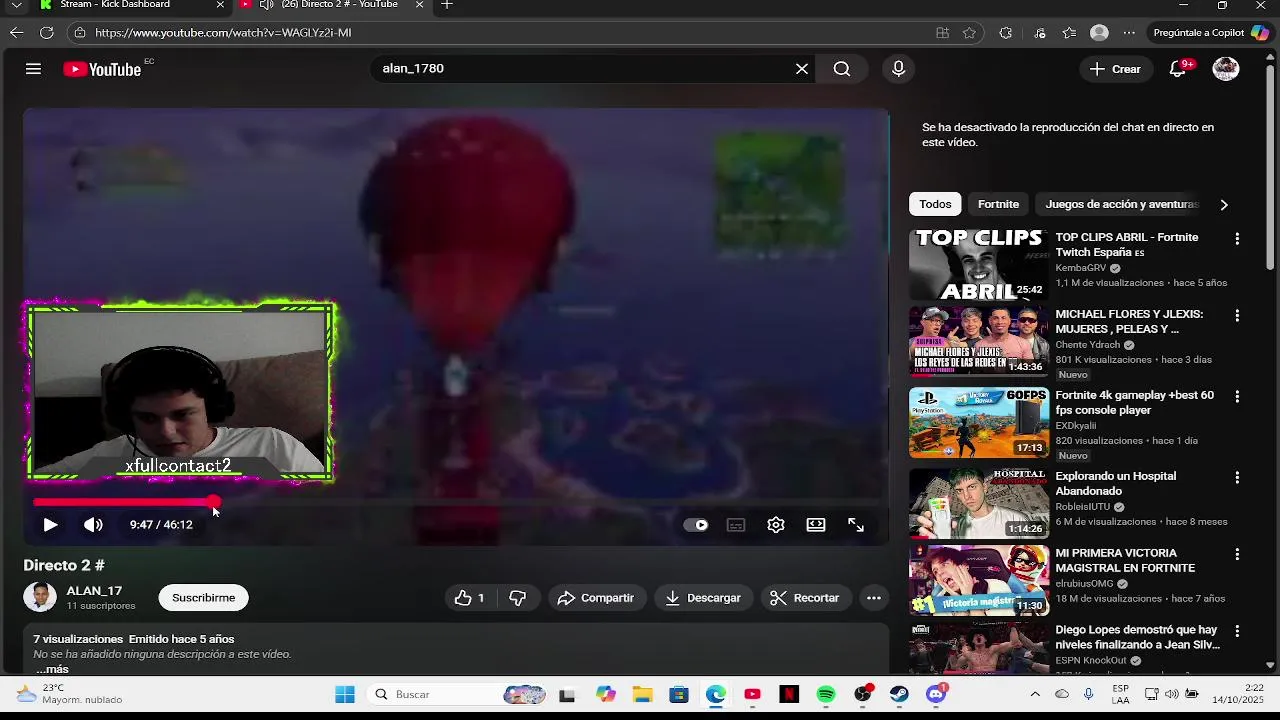Open TOP CLIPS ABRIL video thumbnail
This screenshot has height=720, width=1280.
coord(979,265)
